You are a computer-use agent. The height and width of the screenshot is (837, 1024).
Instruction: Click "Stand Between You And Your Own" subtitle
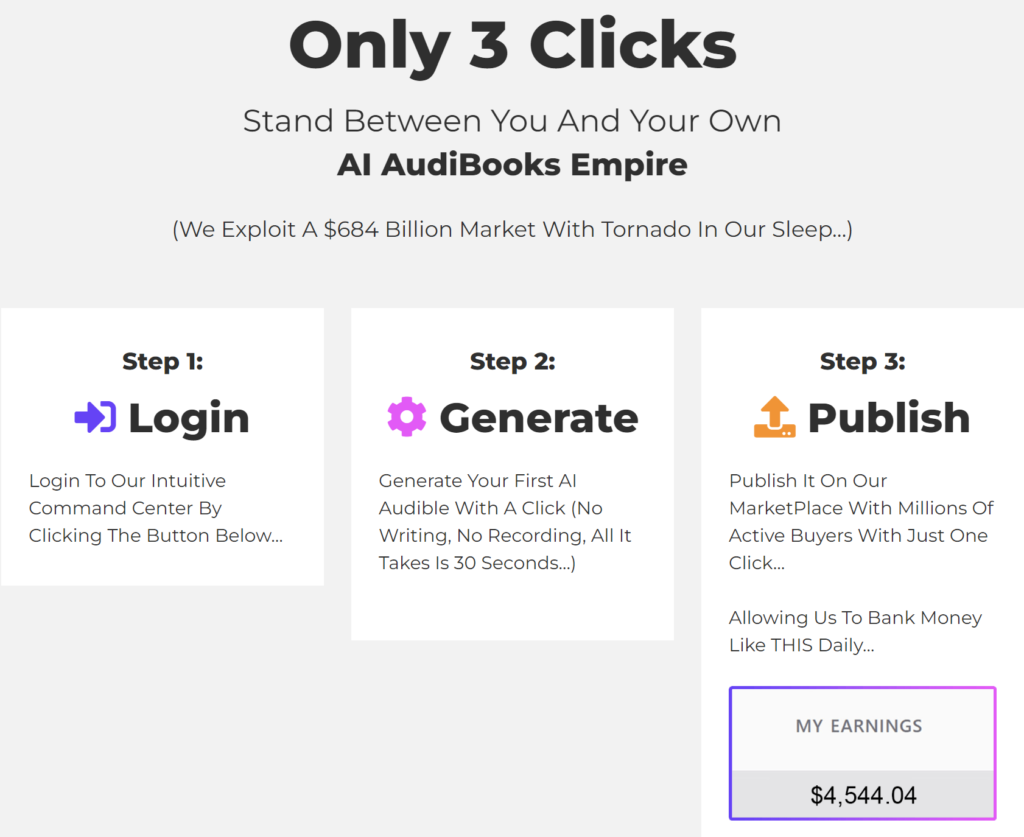[513, 121]
